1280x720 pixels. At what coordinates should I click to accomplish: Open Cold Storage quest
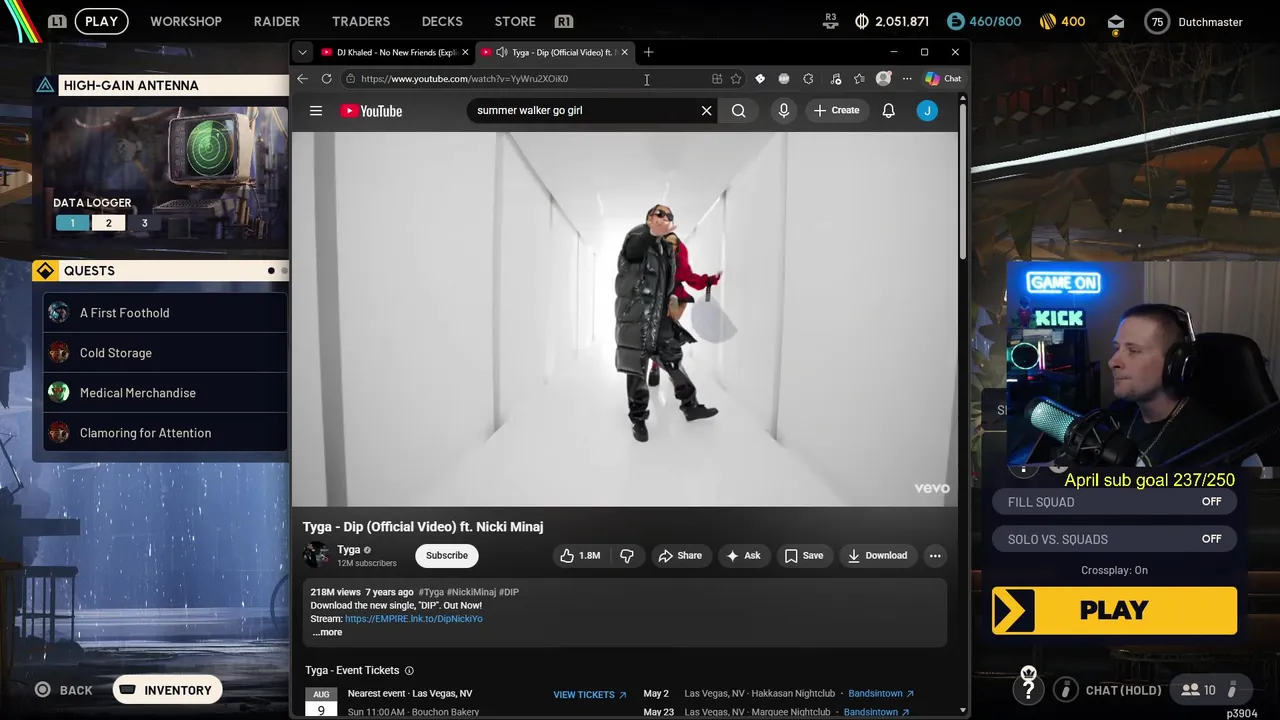click(165, 353)
